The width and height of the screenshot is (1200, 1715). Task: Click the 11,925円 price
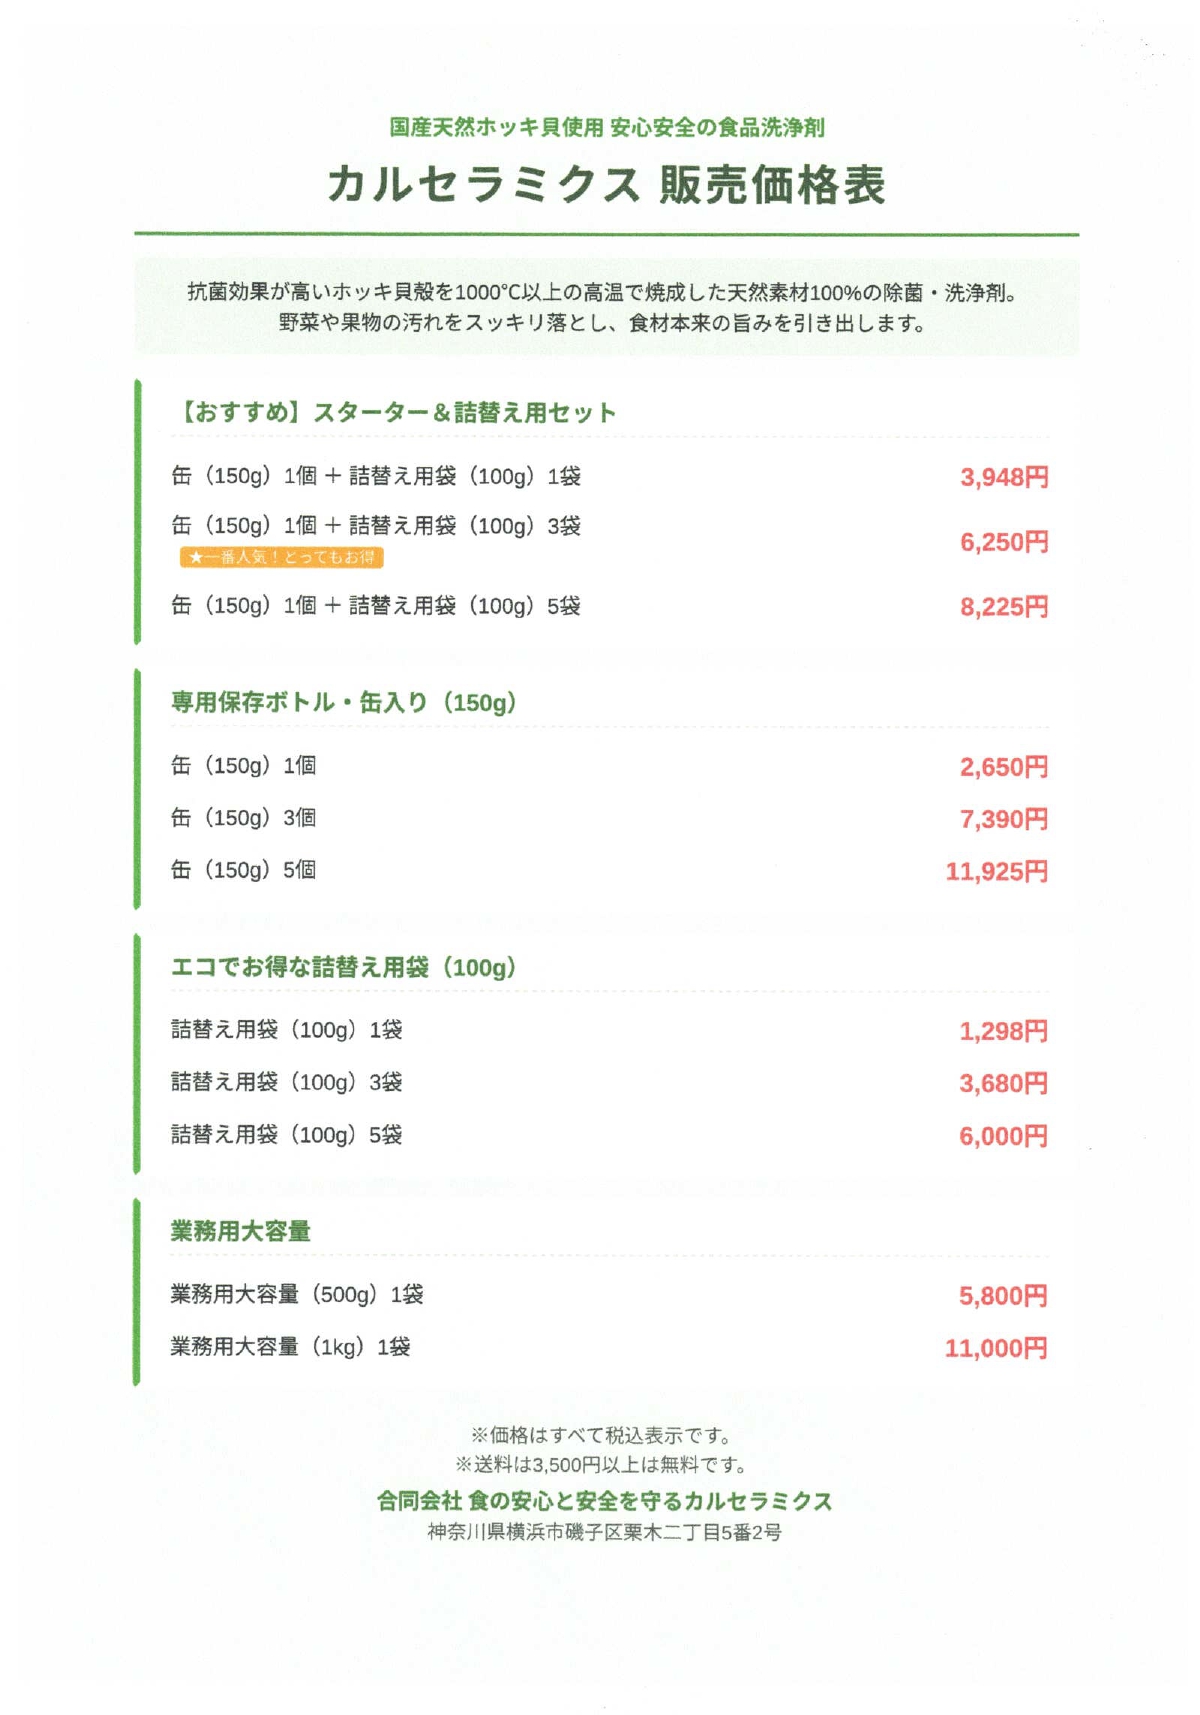pyautogui.click(x=997, y=871)
